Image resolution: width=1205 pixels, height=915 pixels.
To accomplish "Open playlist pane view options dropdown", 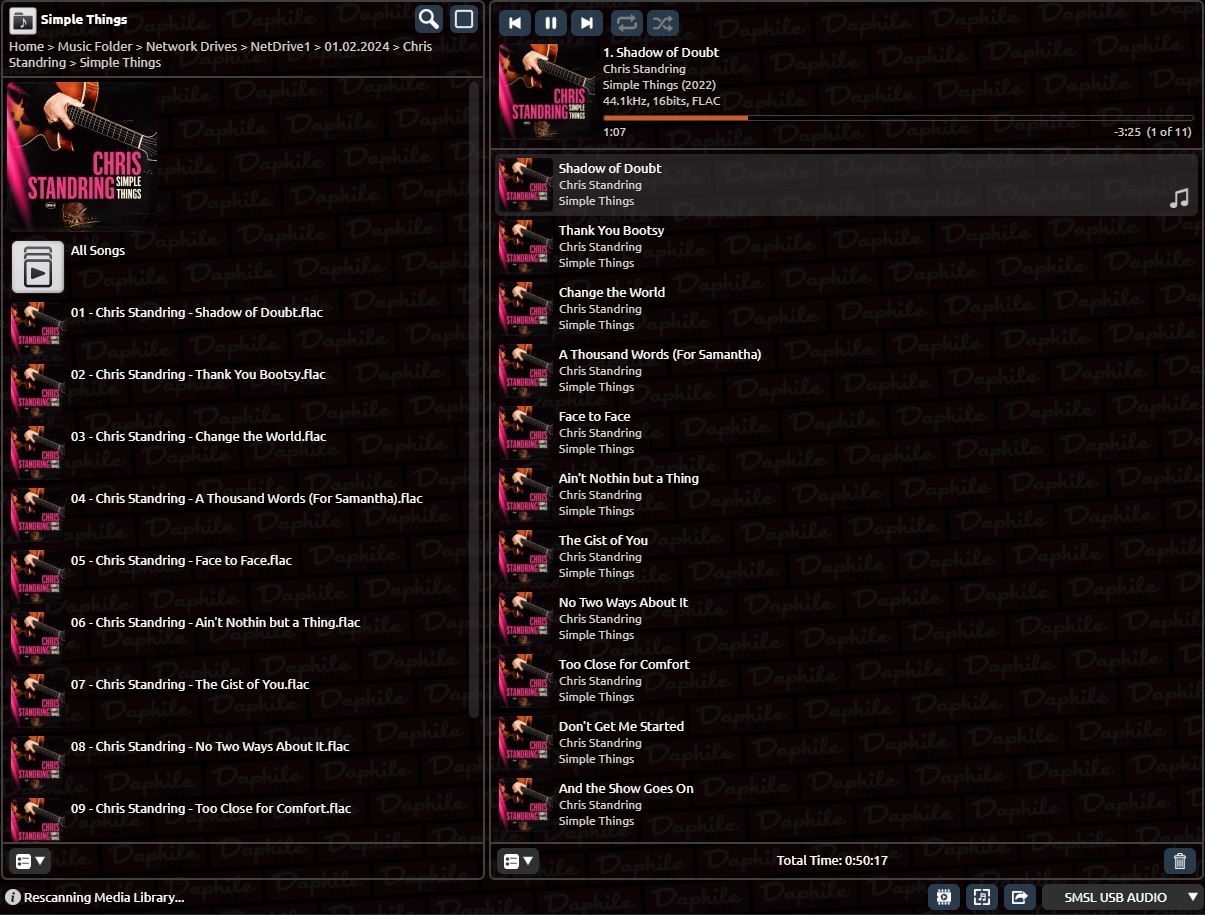I will pos(518,860).
